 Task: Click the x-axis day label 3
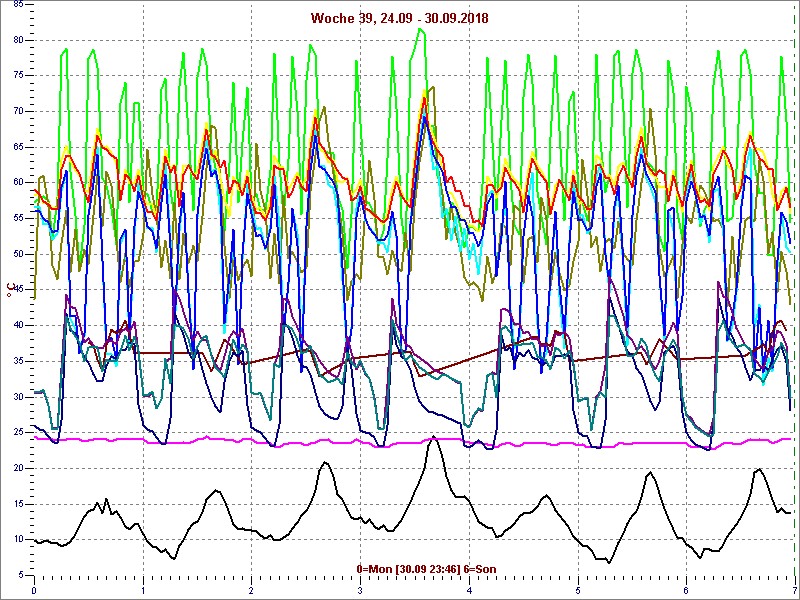point(360,590)
